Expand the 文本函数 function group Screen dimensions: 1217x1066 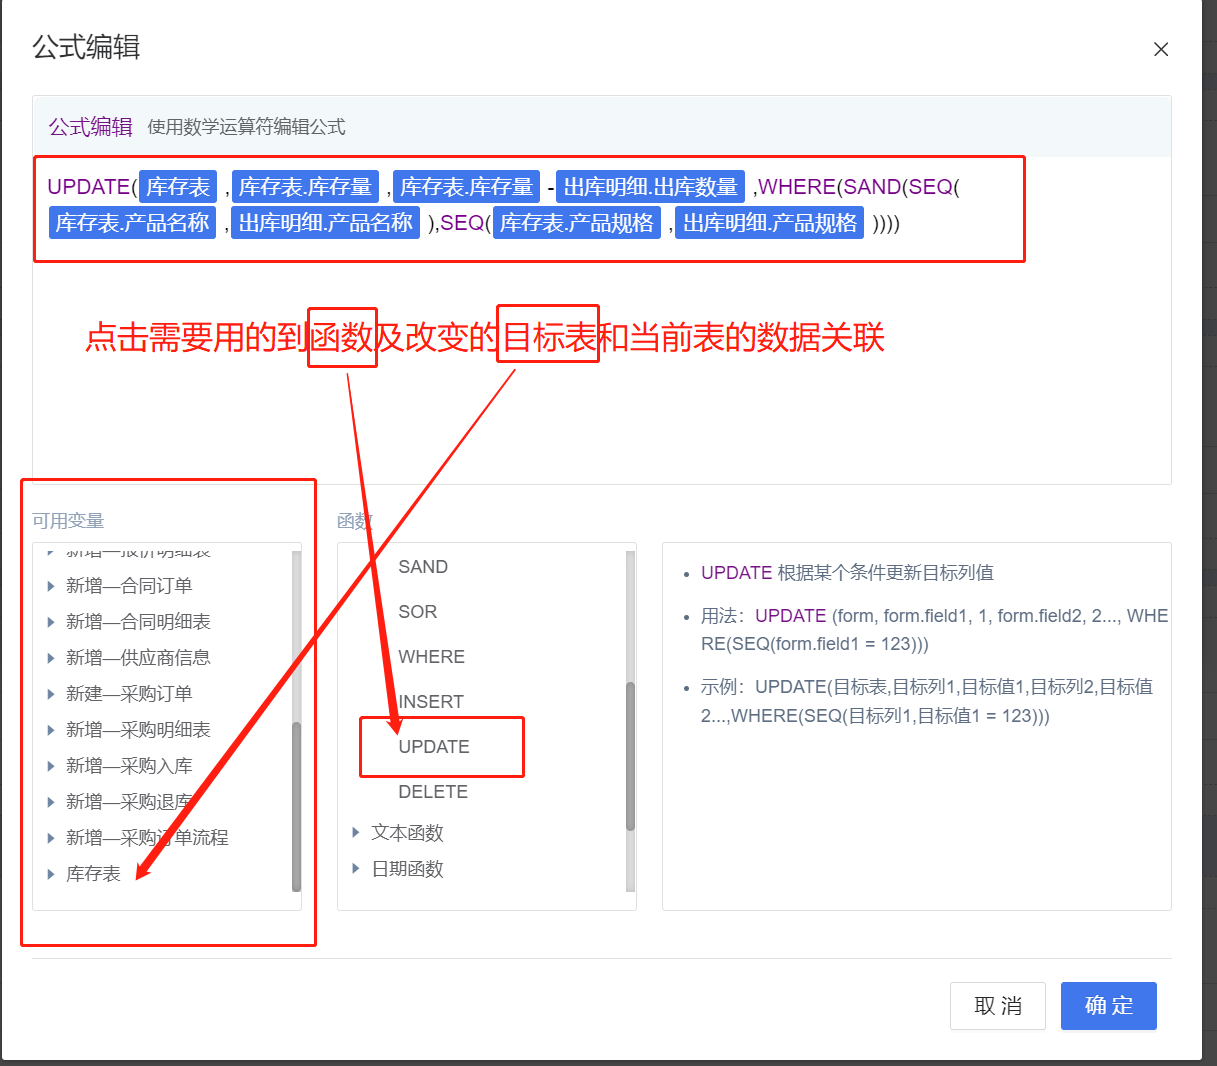tap(356, 832)
